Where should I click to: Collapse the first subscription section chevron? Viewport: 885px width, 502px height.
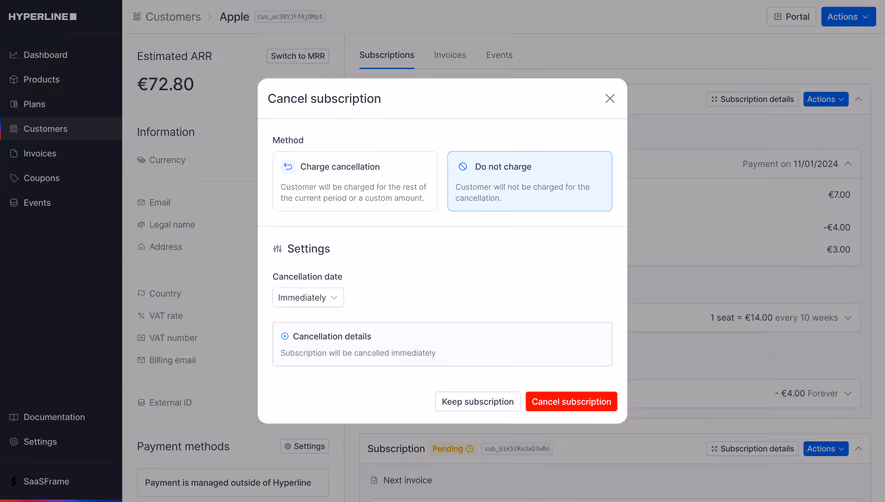point(858,99)
